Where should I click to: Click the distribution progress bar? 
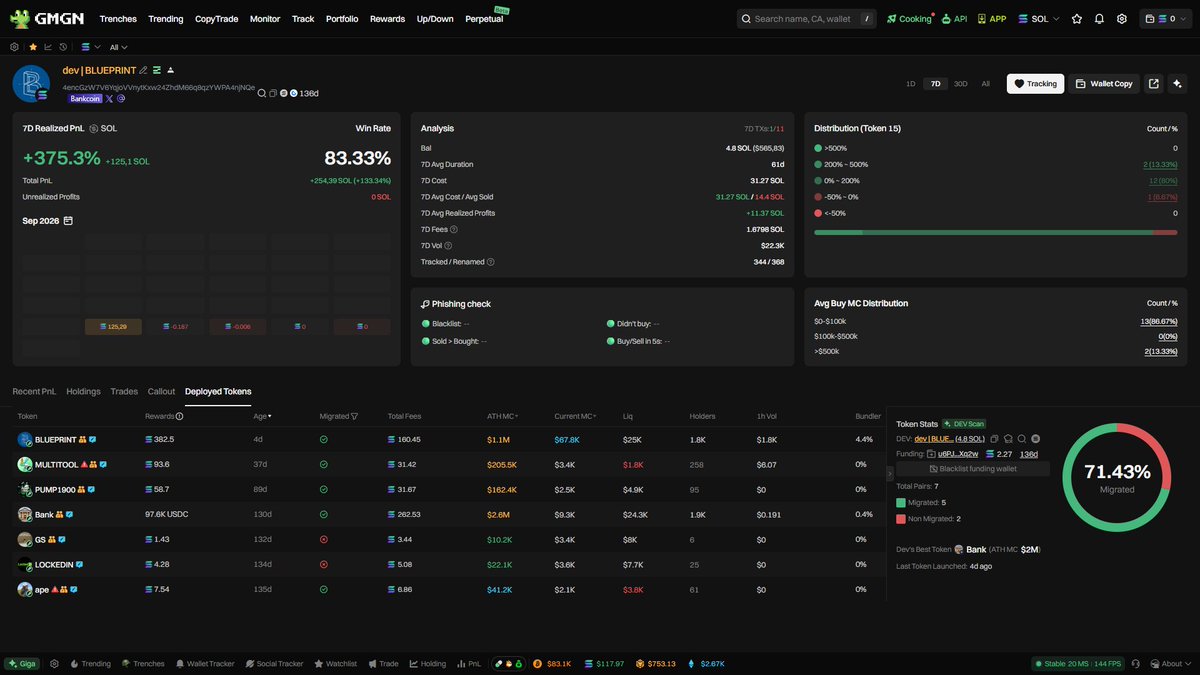tap(995, 233)
